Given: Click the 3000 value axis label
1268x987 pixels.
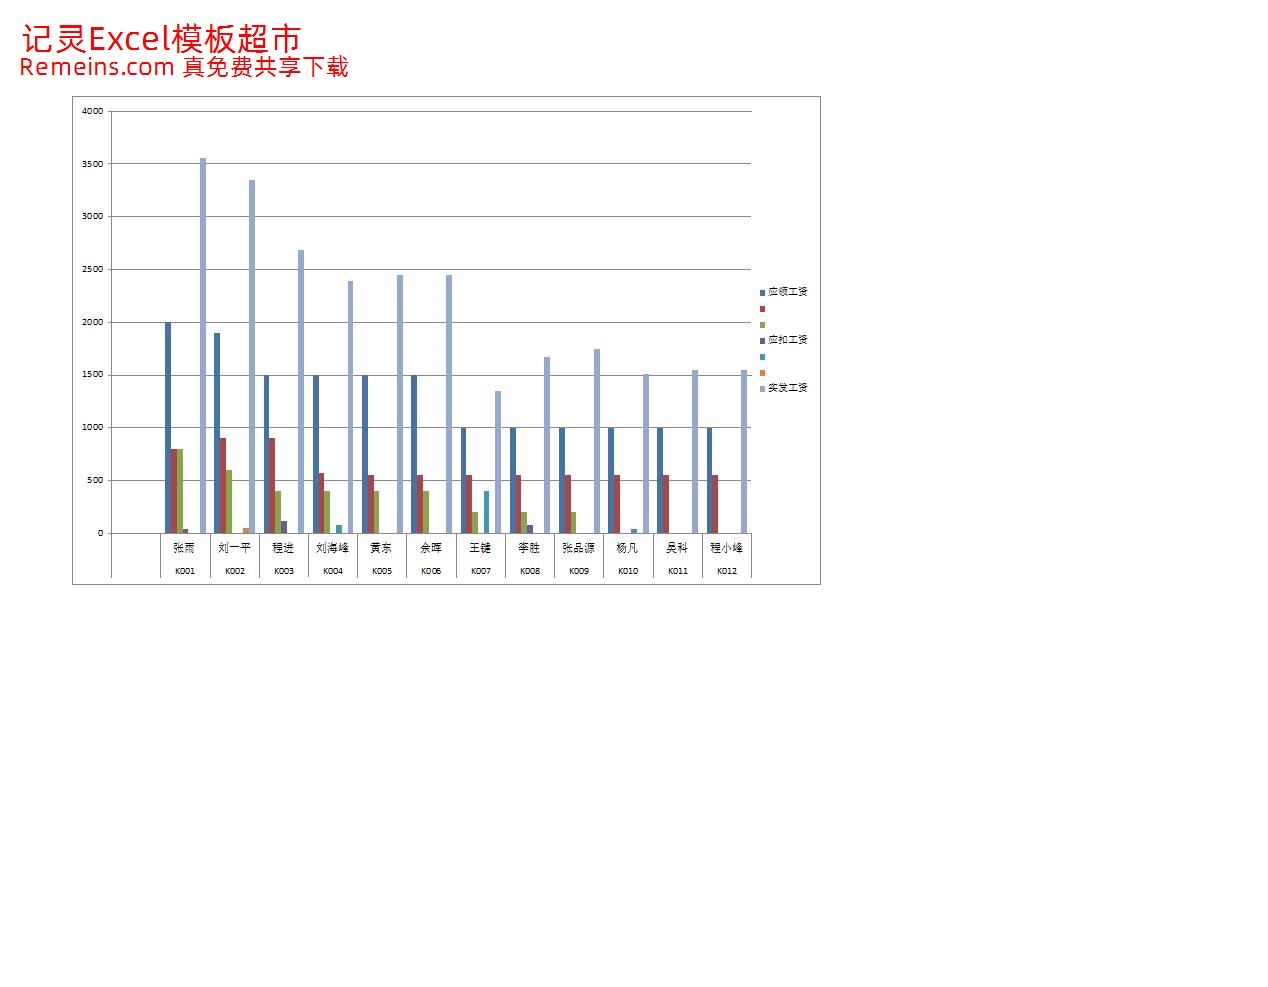Looking at the screenshot, I should click(93, 217).
